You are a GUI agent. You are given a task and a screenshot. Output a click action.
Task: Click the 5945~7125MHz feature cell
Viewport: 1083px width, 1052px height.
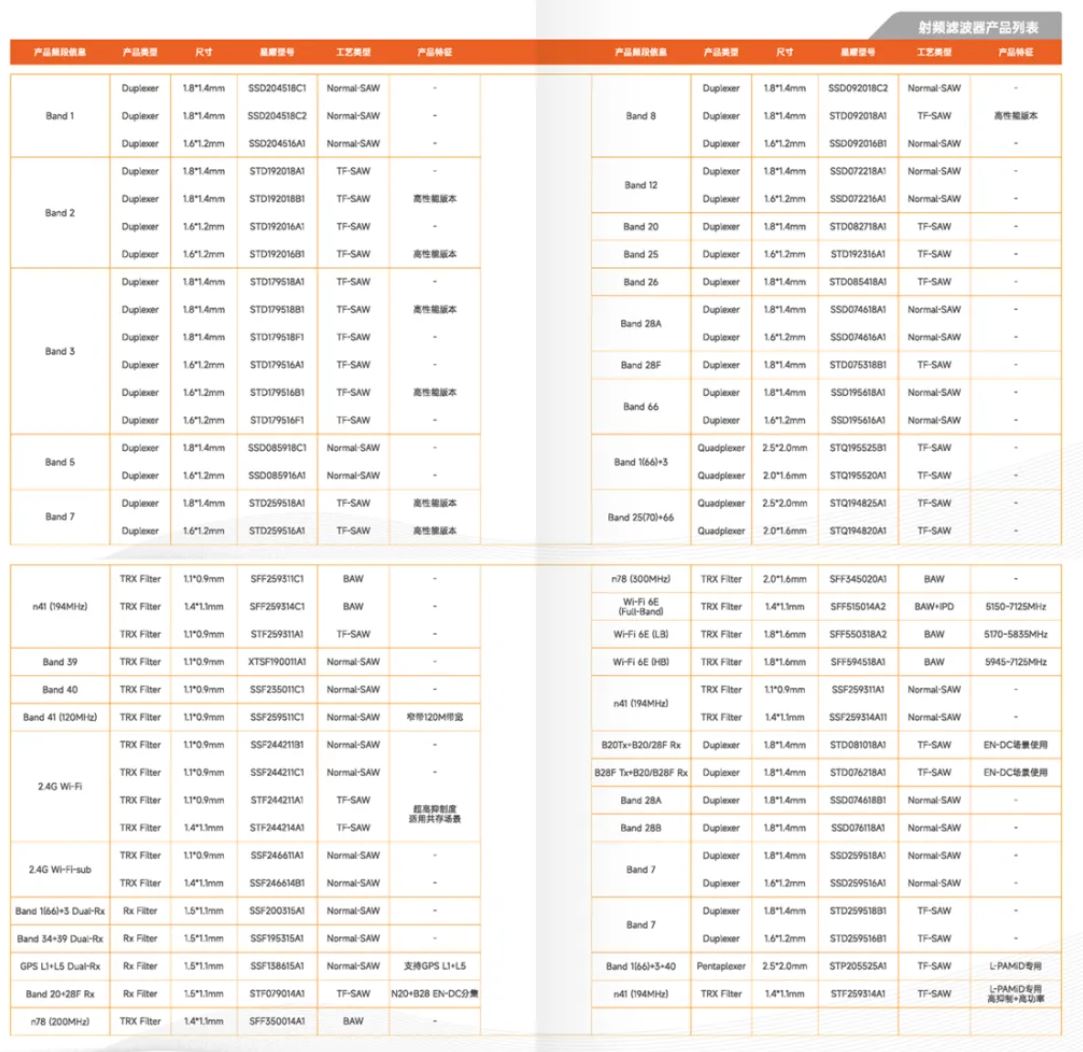[x=1014, y=662]
